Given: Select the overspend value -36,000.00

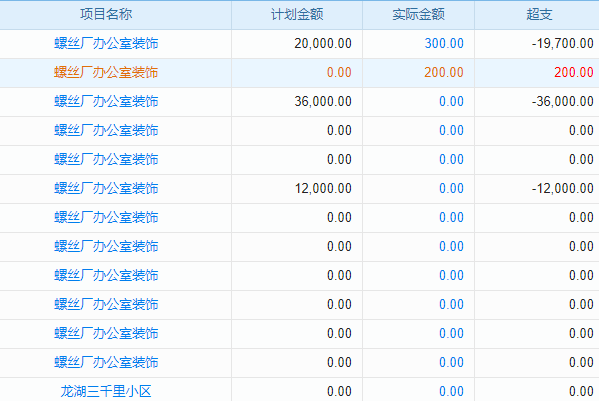Looking at the screenshot, I should tap(563, 102).
